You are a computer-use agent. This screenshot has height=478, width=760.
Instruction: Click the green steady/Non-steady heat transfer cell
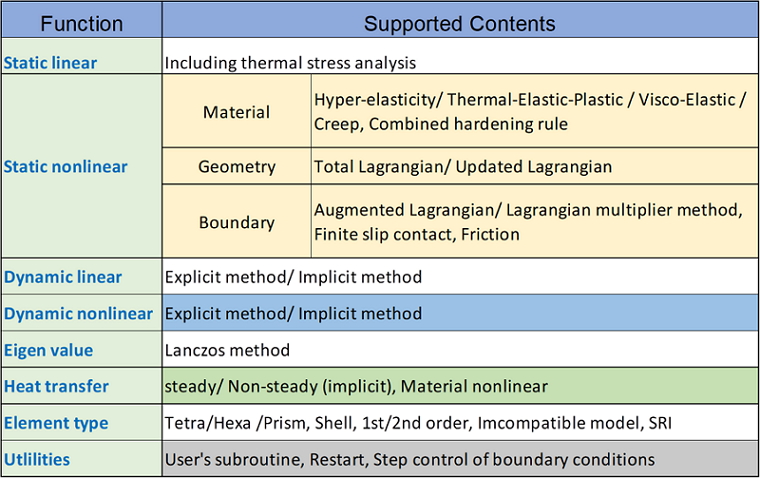coord(460,386)
